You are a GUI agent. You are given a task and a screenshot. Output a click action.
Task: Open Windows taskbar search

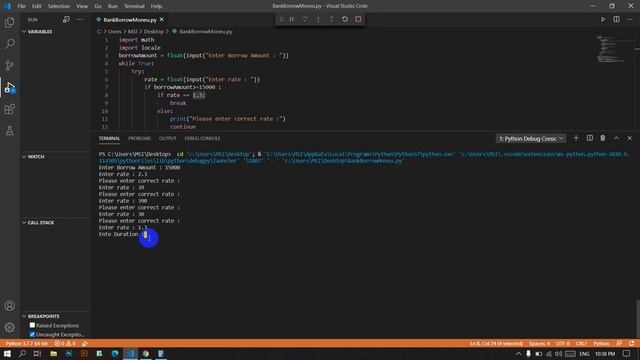coord(22,354)
